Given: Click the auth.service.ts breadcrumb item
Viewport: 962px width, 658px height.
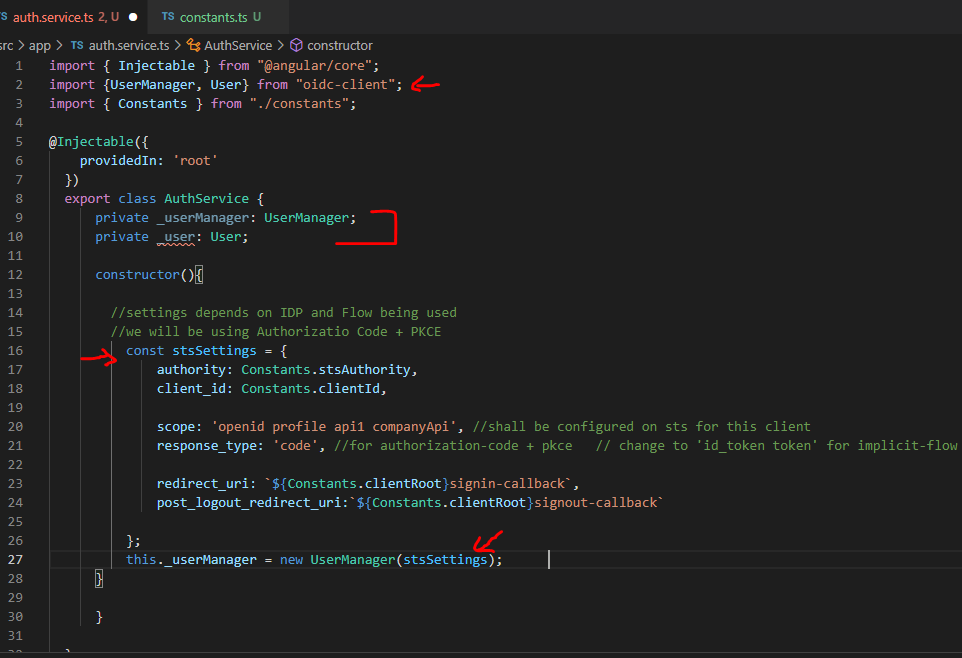Looking at the screenshot, I should (129, 45).
